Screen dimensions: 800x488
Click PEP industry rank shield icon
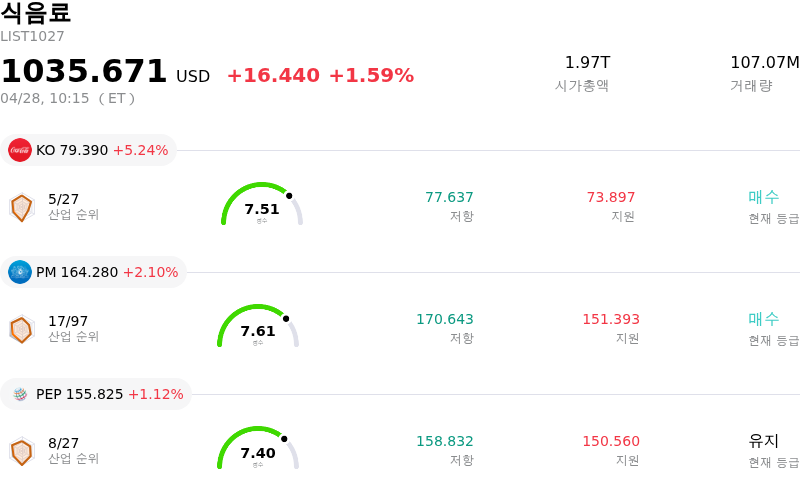[21, 451]
